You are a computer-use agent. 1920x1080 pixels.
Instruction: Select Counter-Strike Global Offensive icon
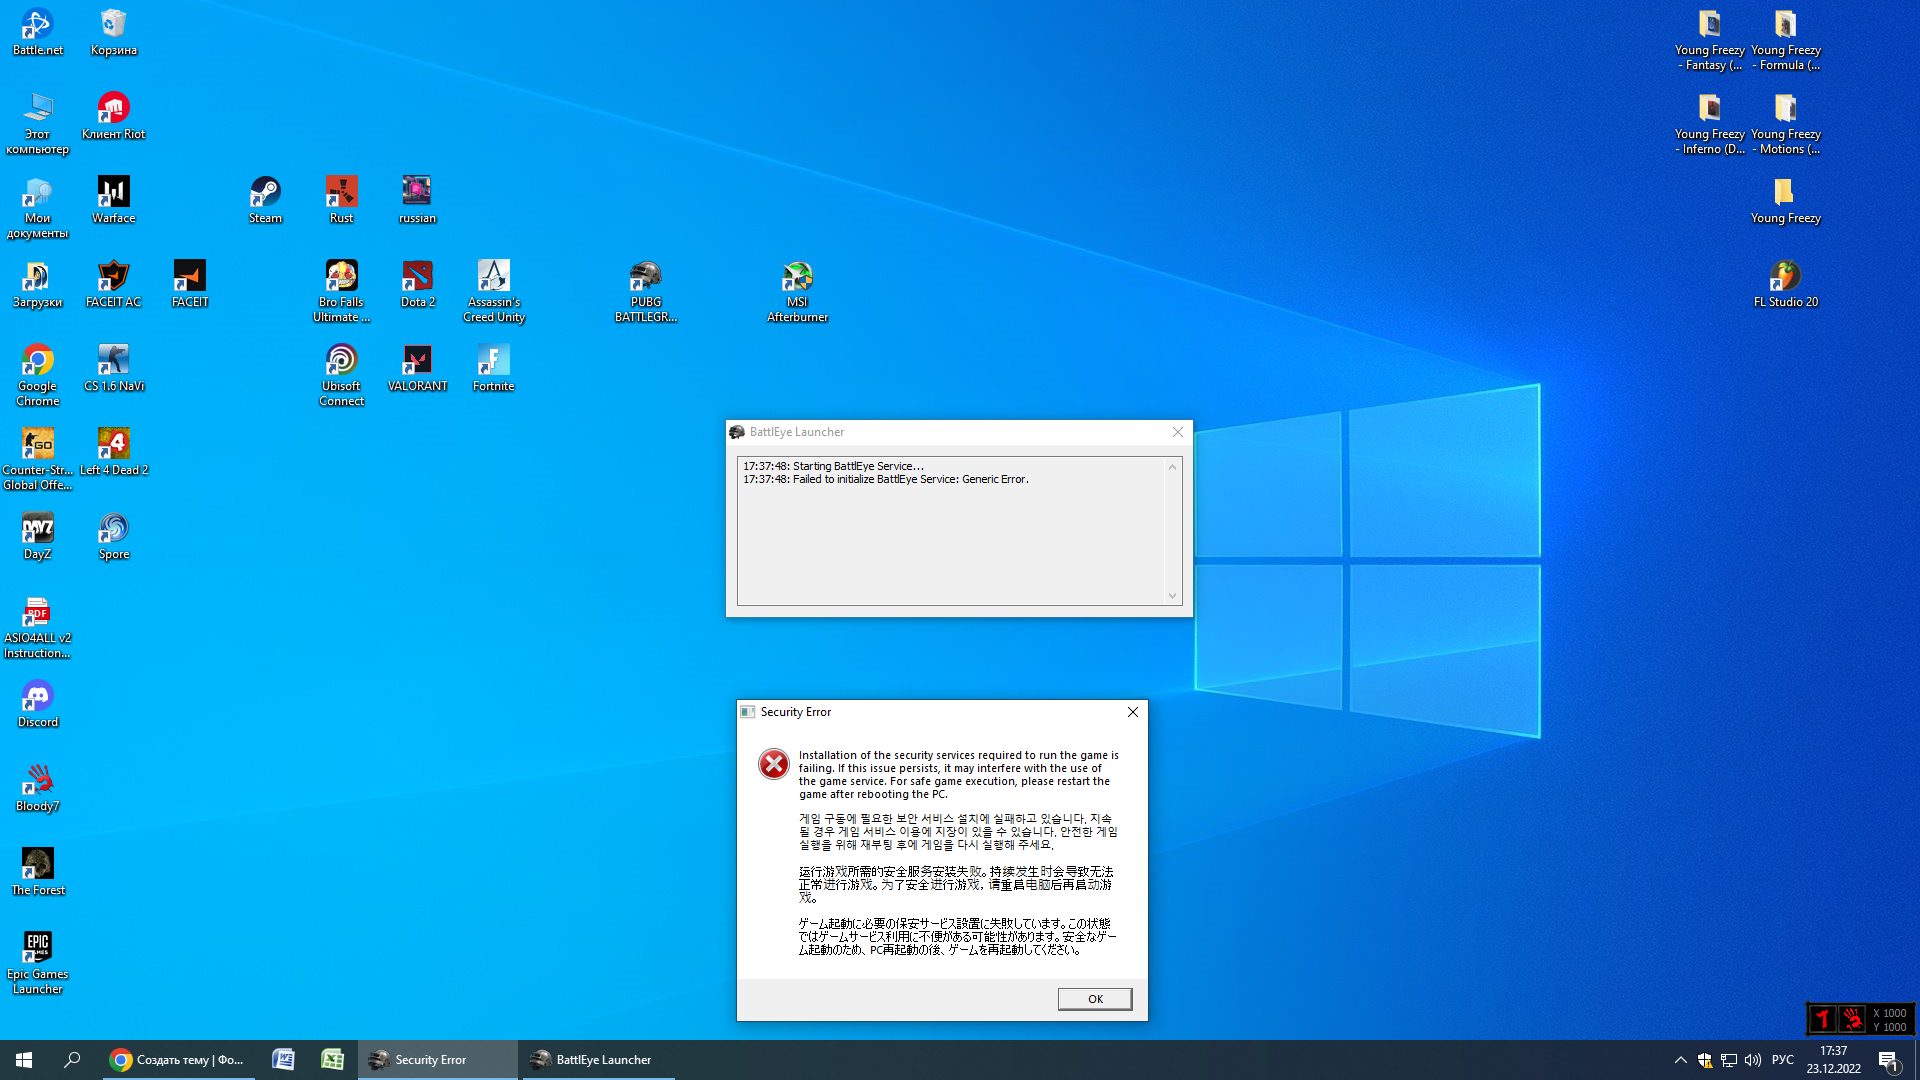pos(38,459)
